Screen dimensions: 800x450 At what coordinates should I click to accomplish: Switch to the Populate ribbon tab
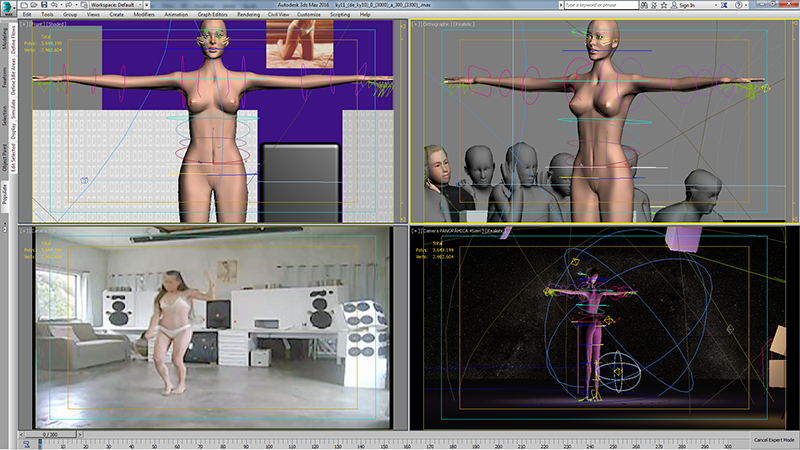coord(5,196)
